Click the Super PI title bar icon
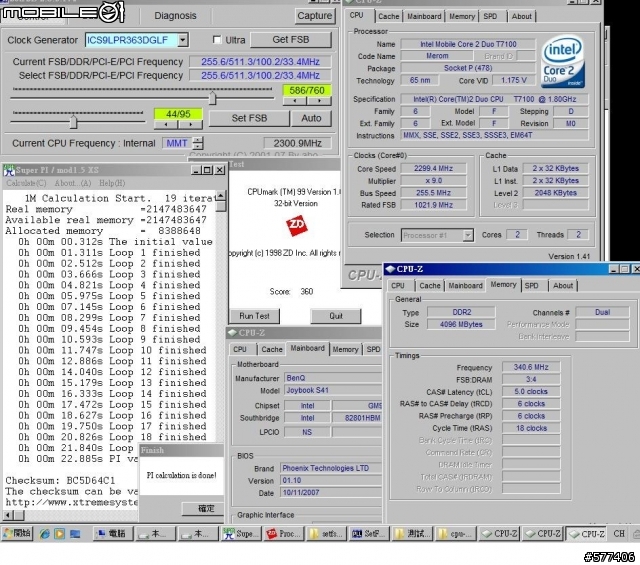The image size is (640, 565). coord(9,170)
